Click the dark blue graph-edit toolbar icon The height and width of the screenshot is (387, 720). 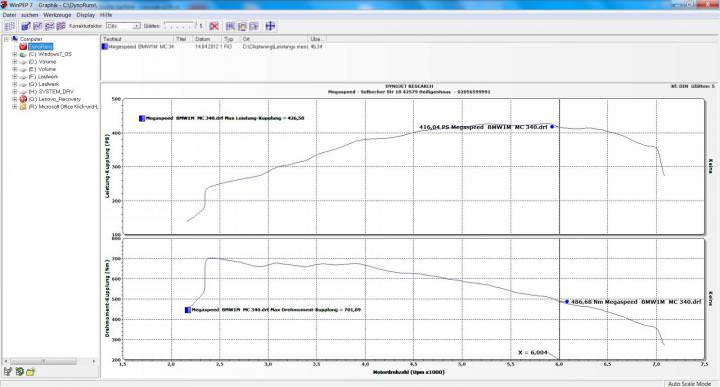26,26
